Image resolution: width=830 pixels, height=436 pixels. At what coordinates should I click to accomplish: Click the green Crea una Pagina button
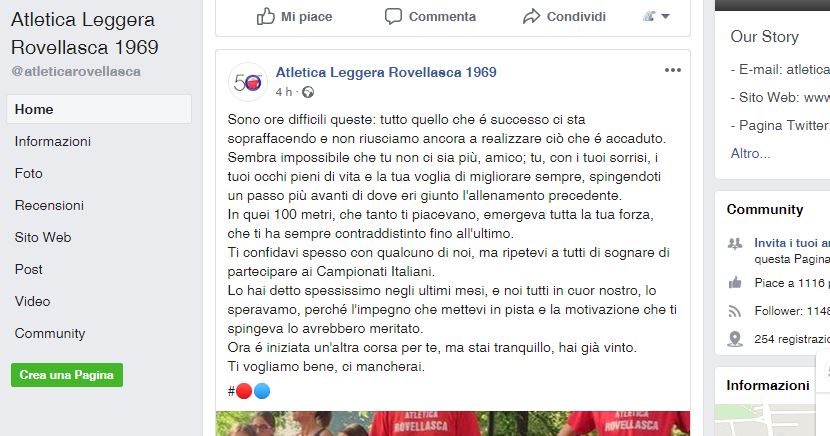pos(67,375)
